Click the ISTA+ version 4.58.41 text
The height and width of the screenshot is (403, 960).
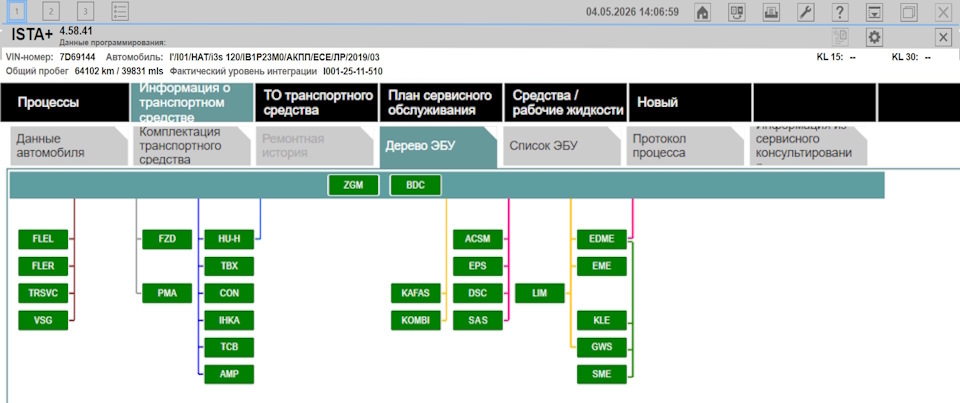76,31
